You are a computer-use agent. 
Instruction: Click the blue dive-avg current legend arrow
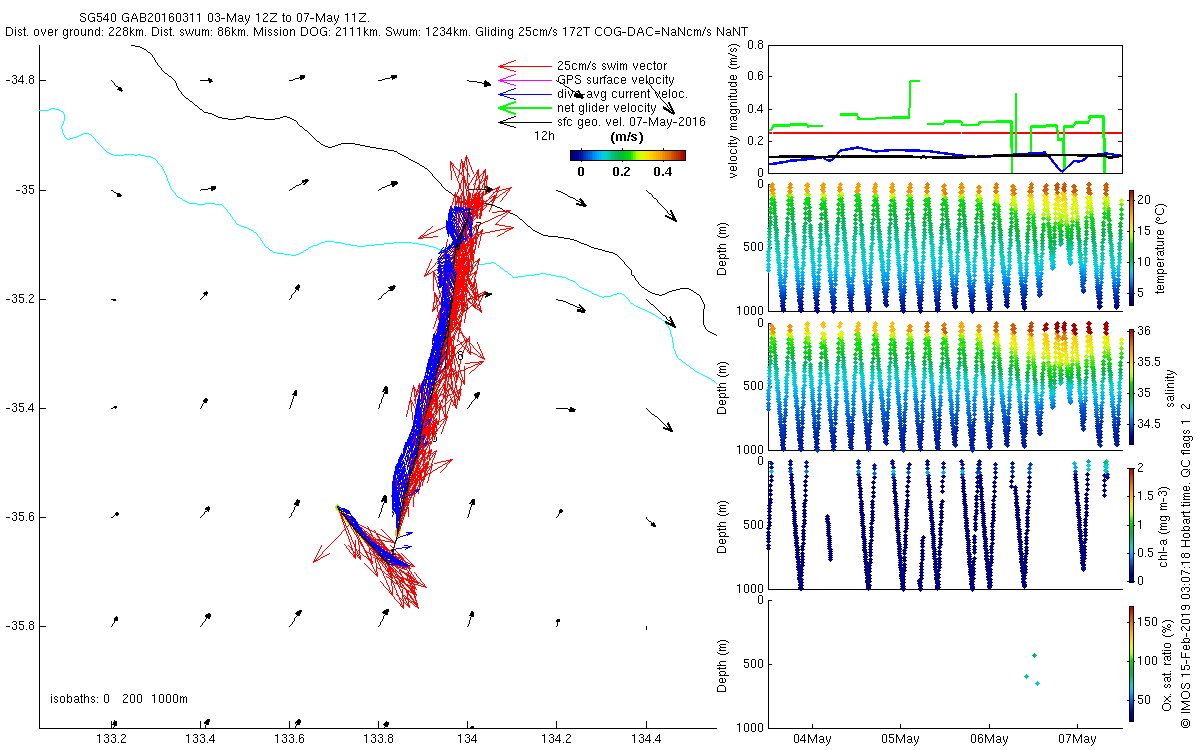pyautogui.click(x=524, y=94)
